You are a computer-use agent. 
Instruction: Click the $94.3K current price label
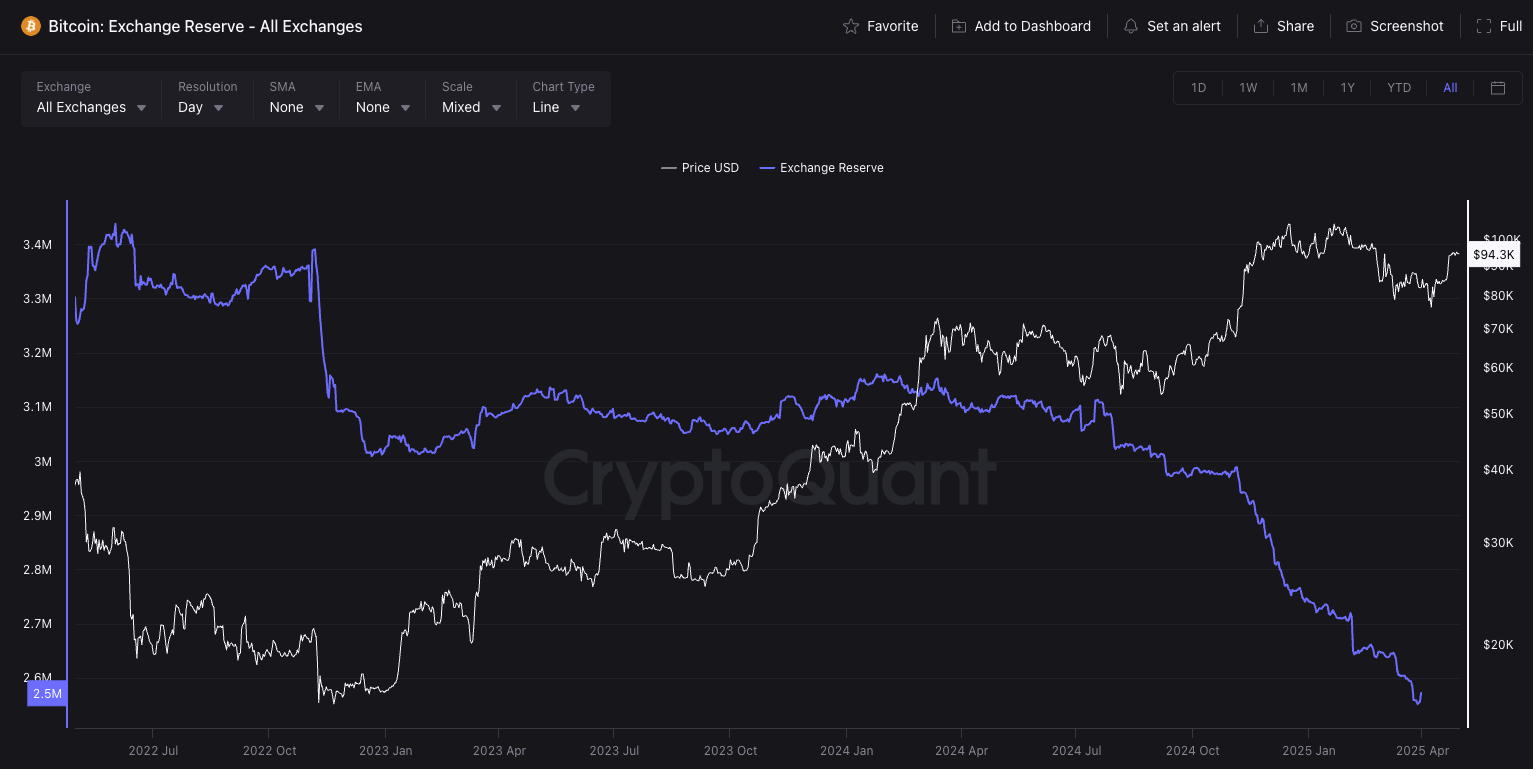[1493, 255]
